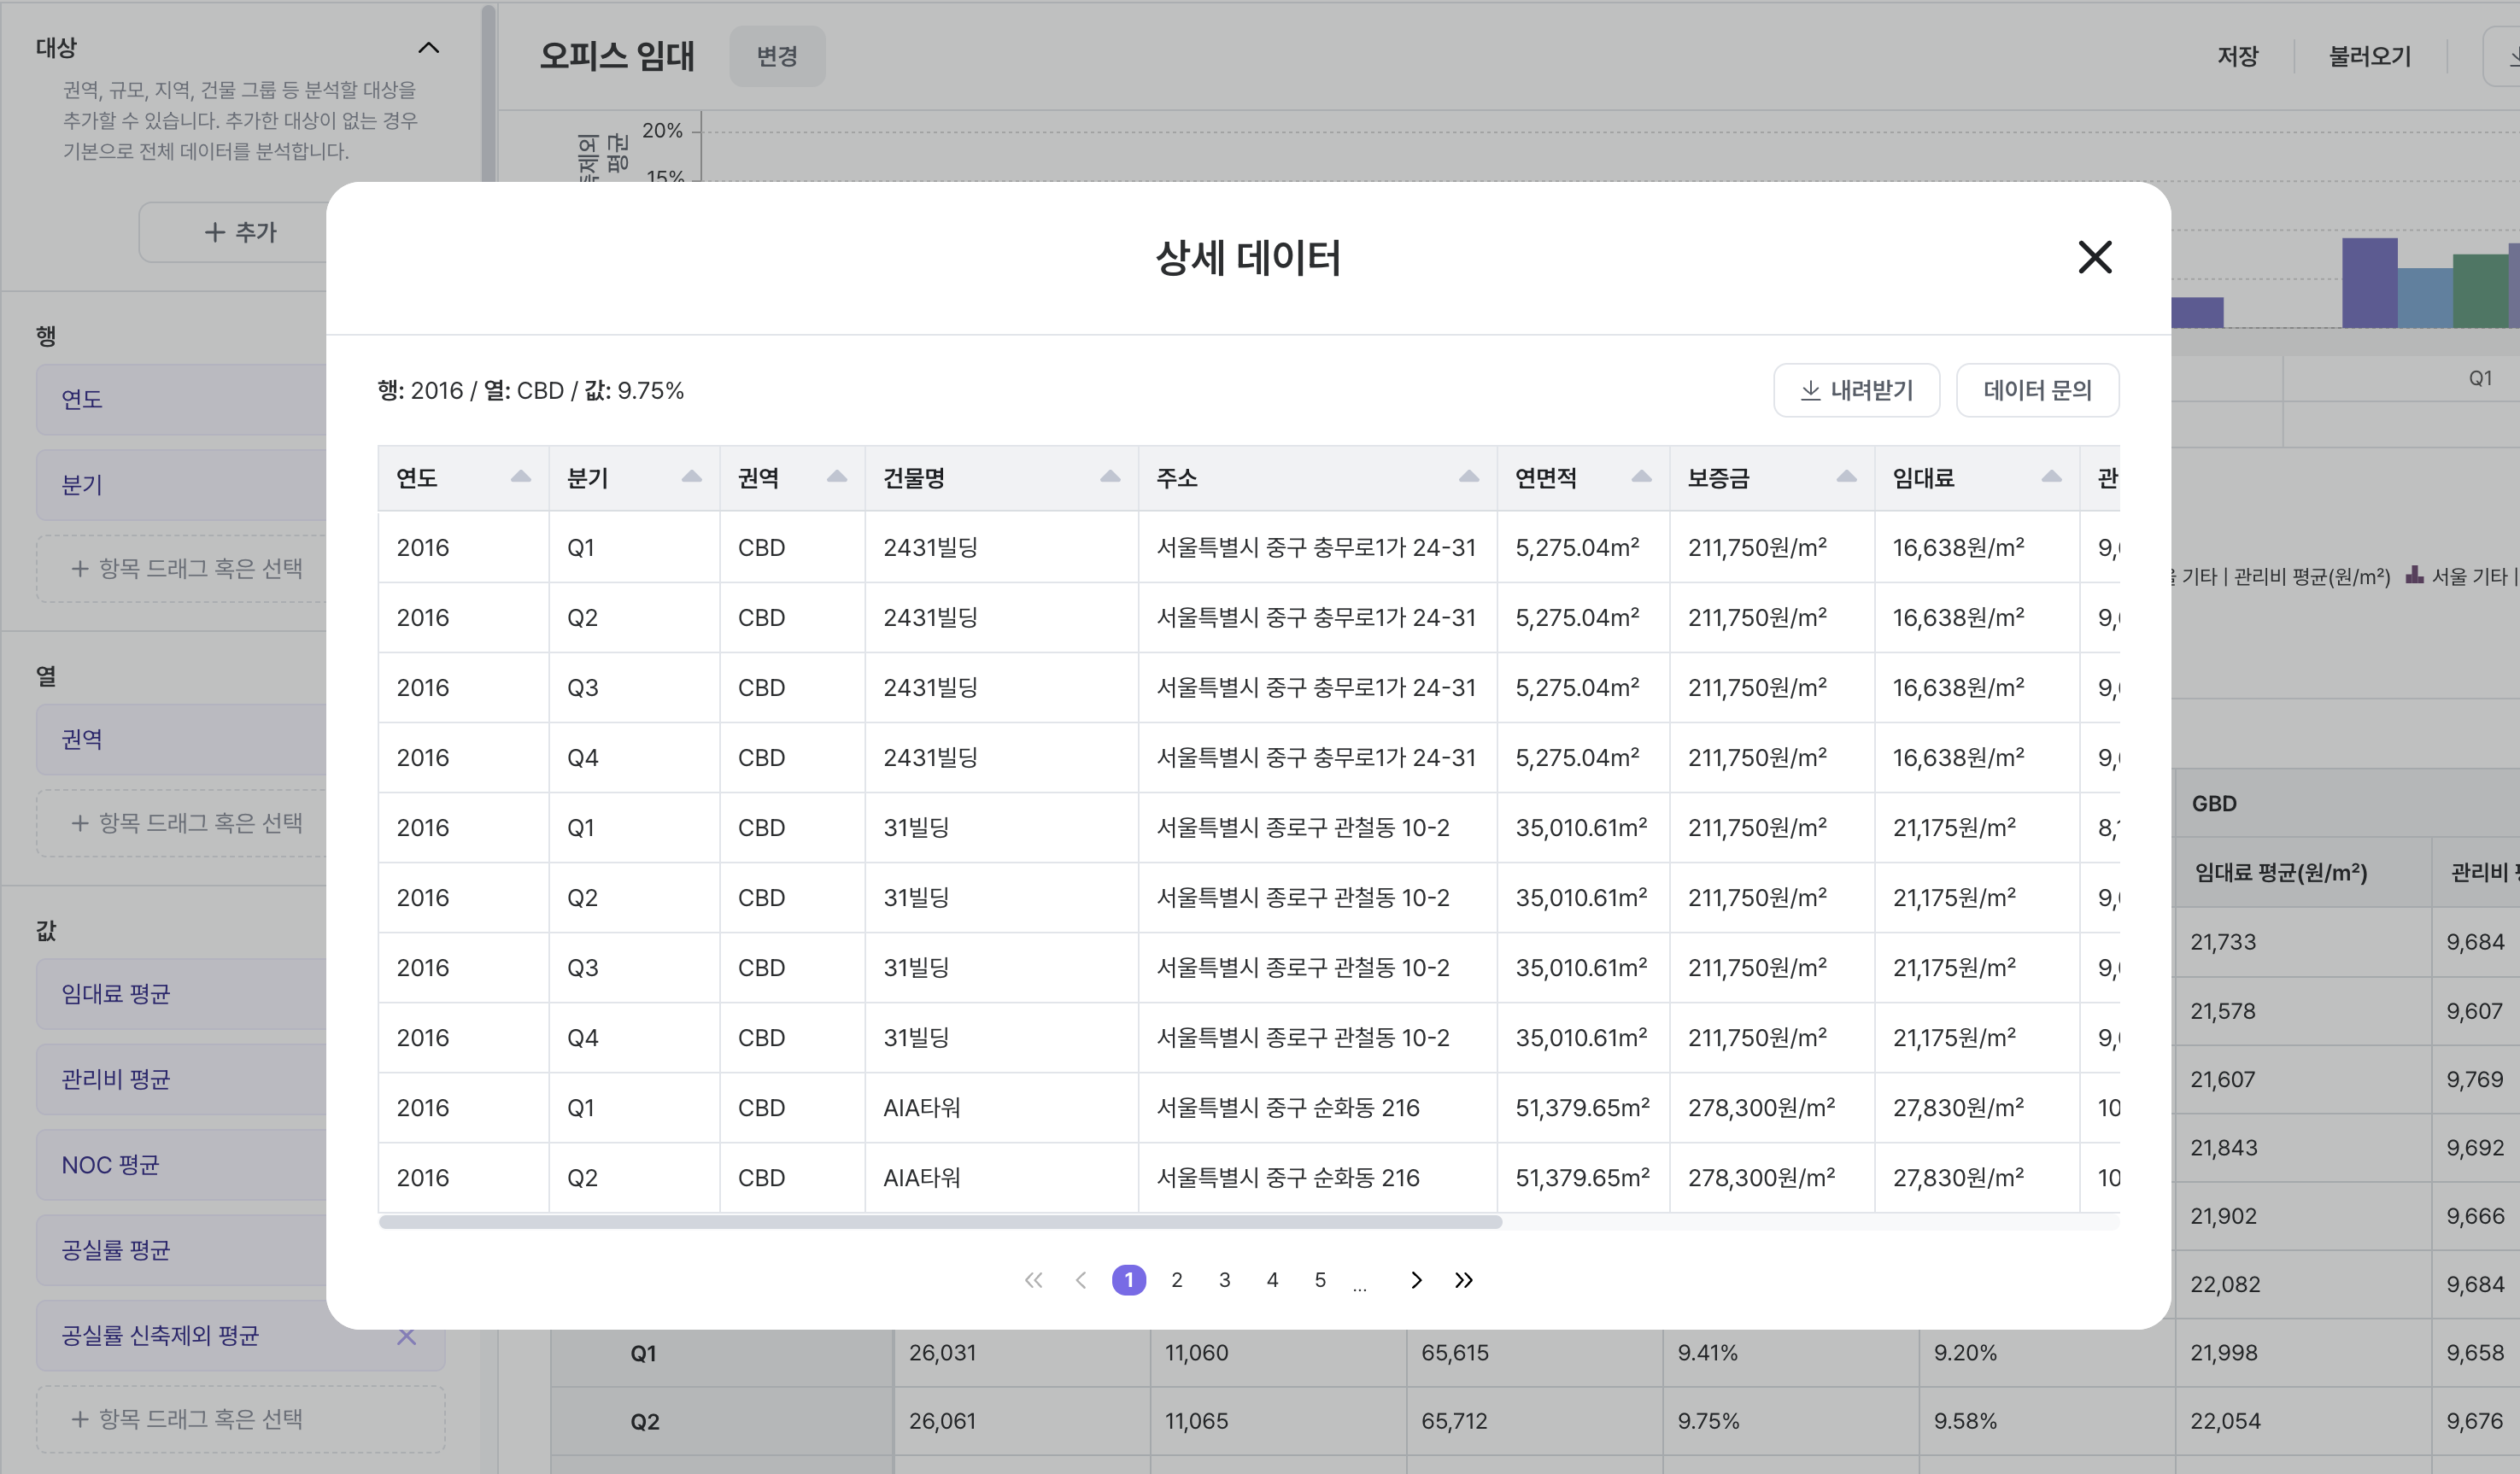Sort by 연도 column arrow
Screen dimensions: 2520x1474
tap(520, 477)
